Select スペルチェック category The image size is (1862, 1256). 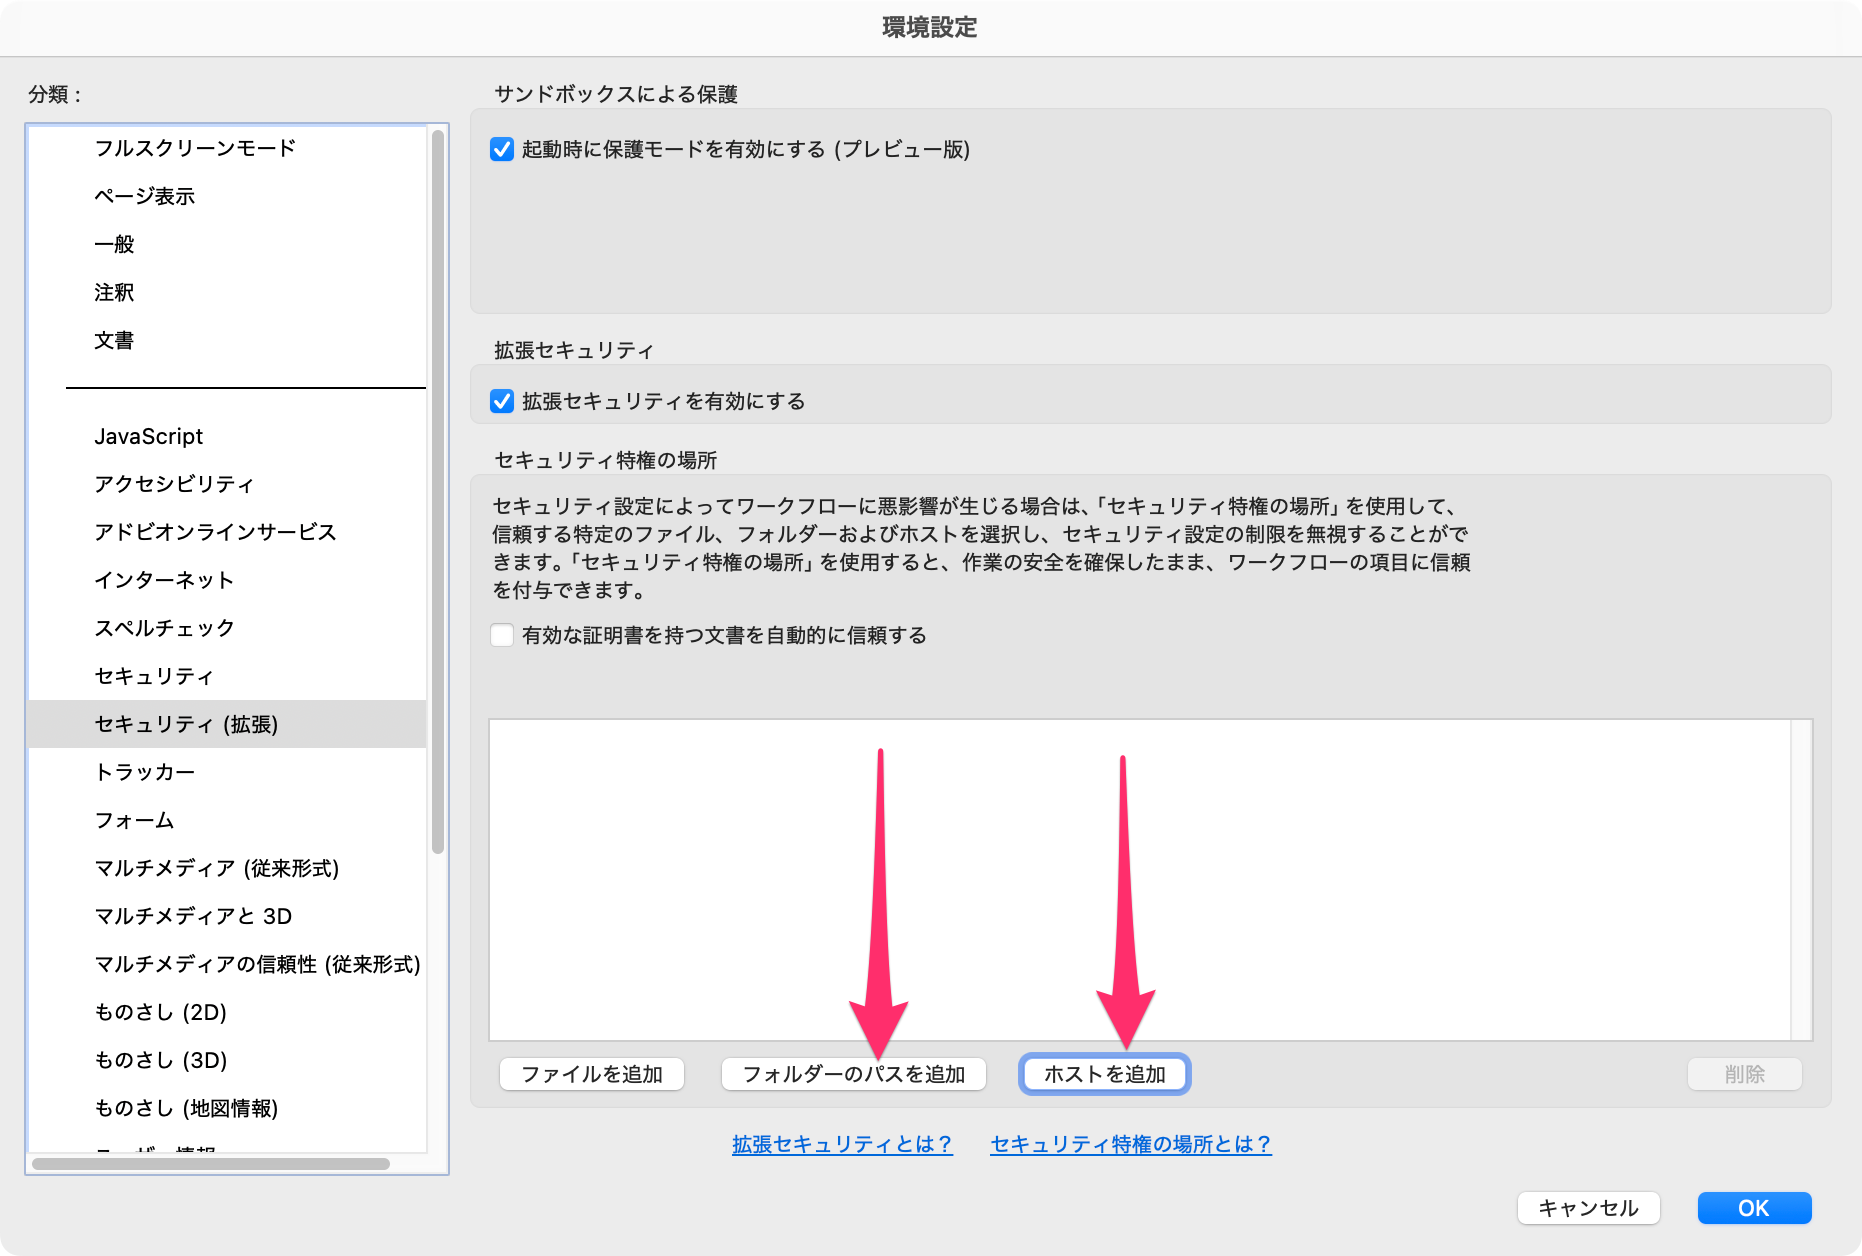pyautogui.click(x=163, y=628)
